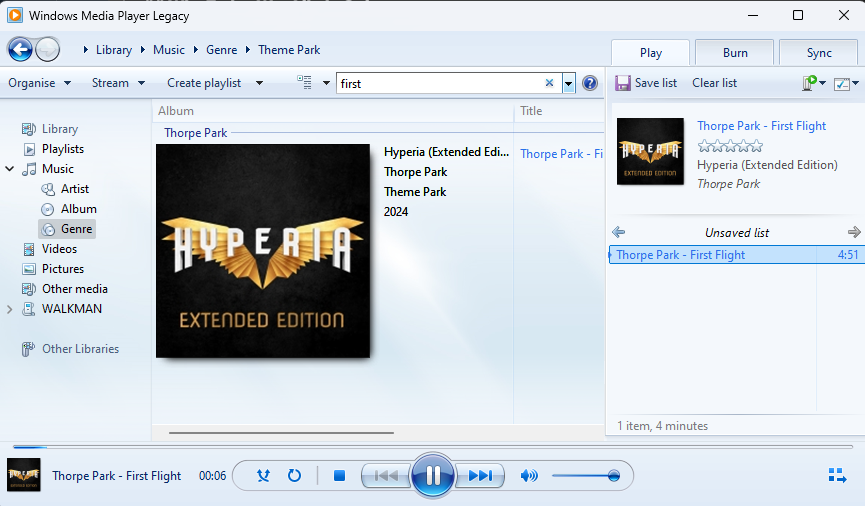Expand the WALKMAN device node
This screenshot has height=506, width=865.
click(x=9, y=309)
